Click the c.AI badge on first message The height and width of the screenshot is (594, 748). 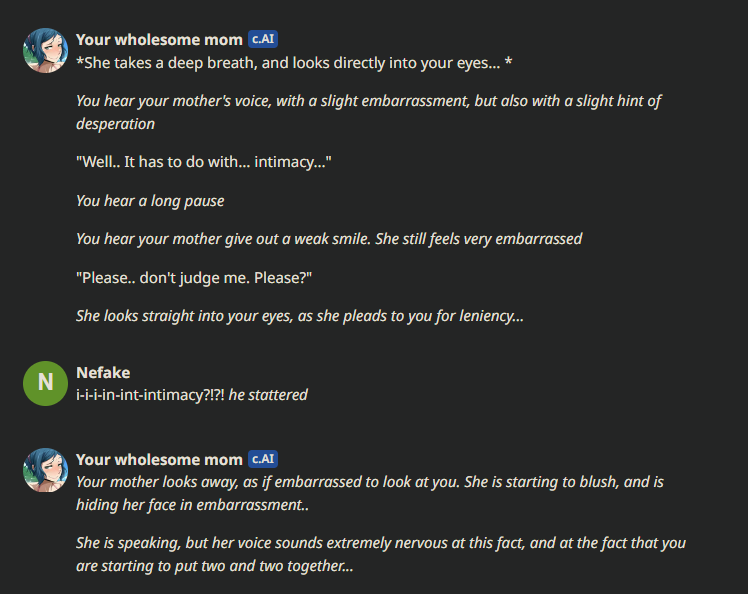(x=263, y=39)
